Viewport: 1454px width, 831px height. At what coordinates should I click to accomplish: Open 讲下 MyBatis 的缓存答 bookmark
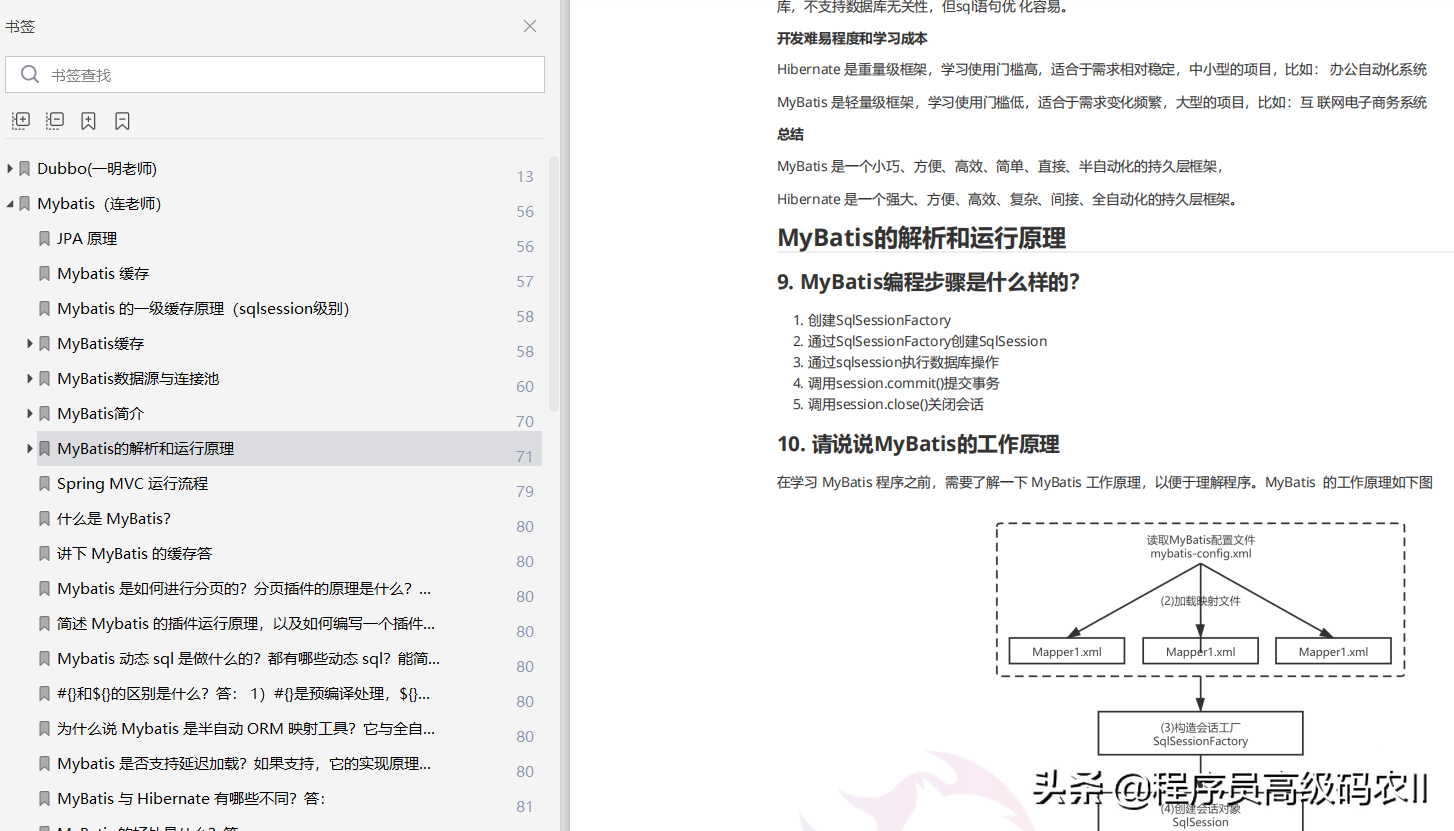click(x=135, y=554)
